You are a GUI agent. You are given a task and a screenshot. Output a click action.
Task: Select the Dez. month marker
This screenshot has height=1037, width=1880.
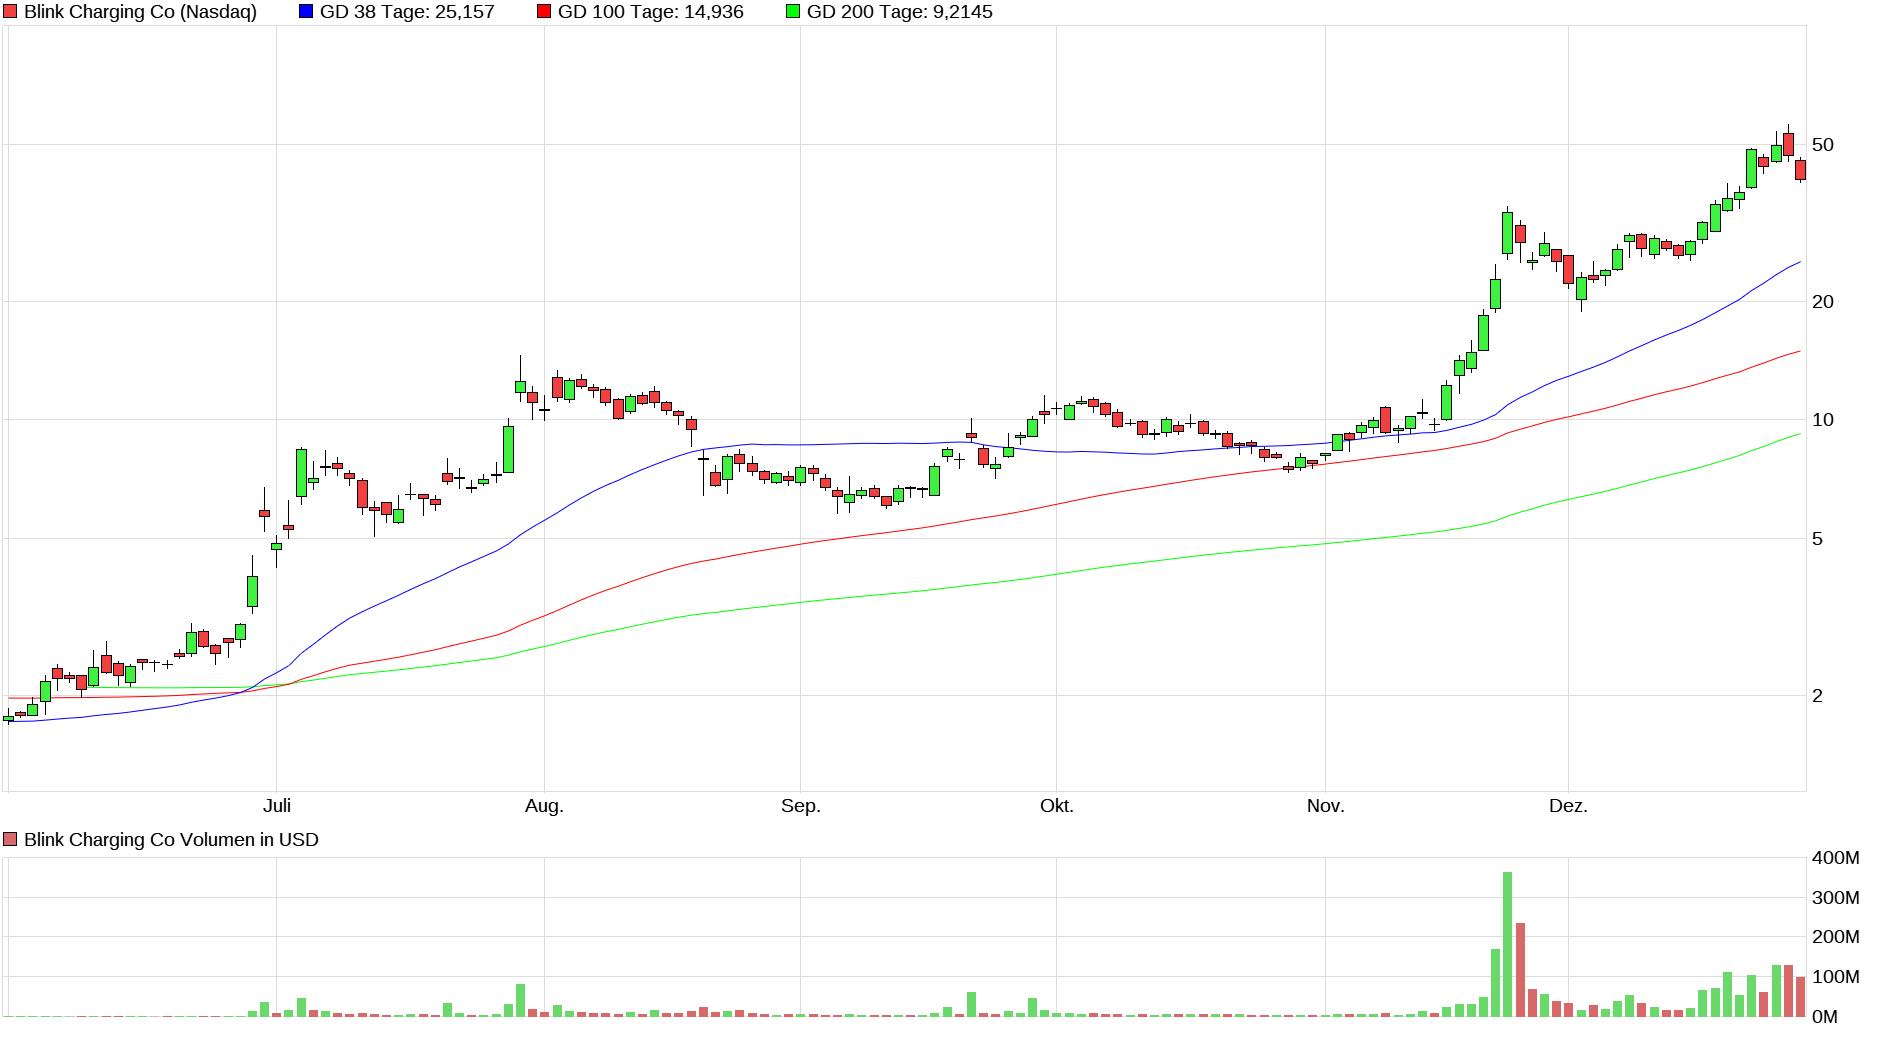pos(1568,806)
